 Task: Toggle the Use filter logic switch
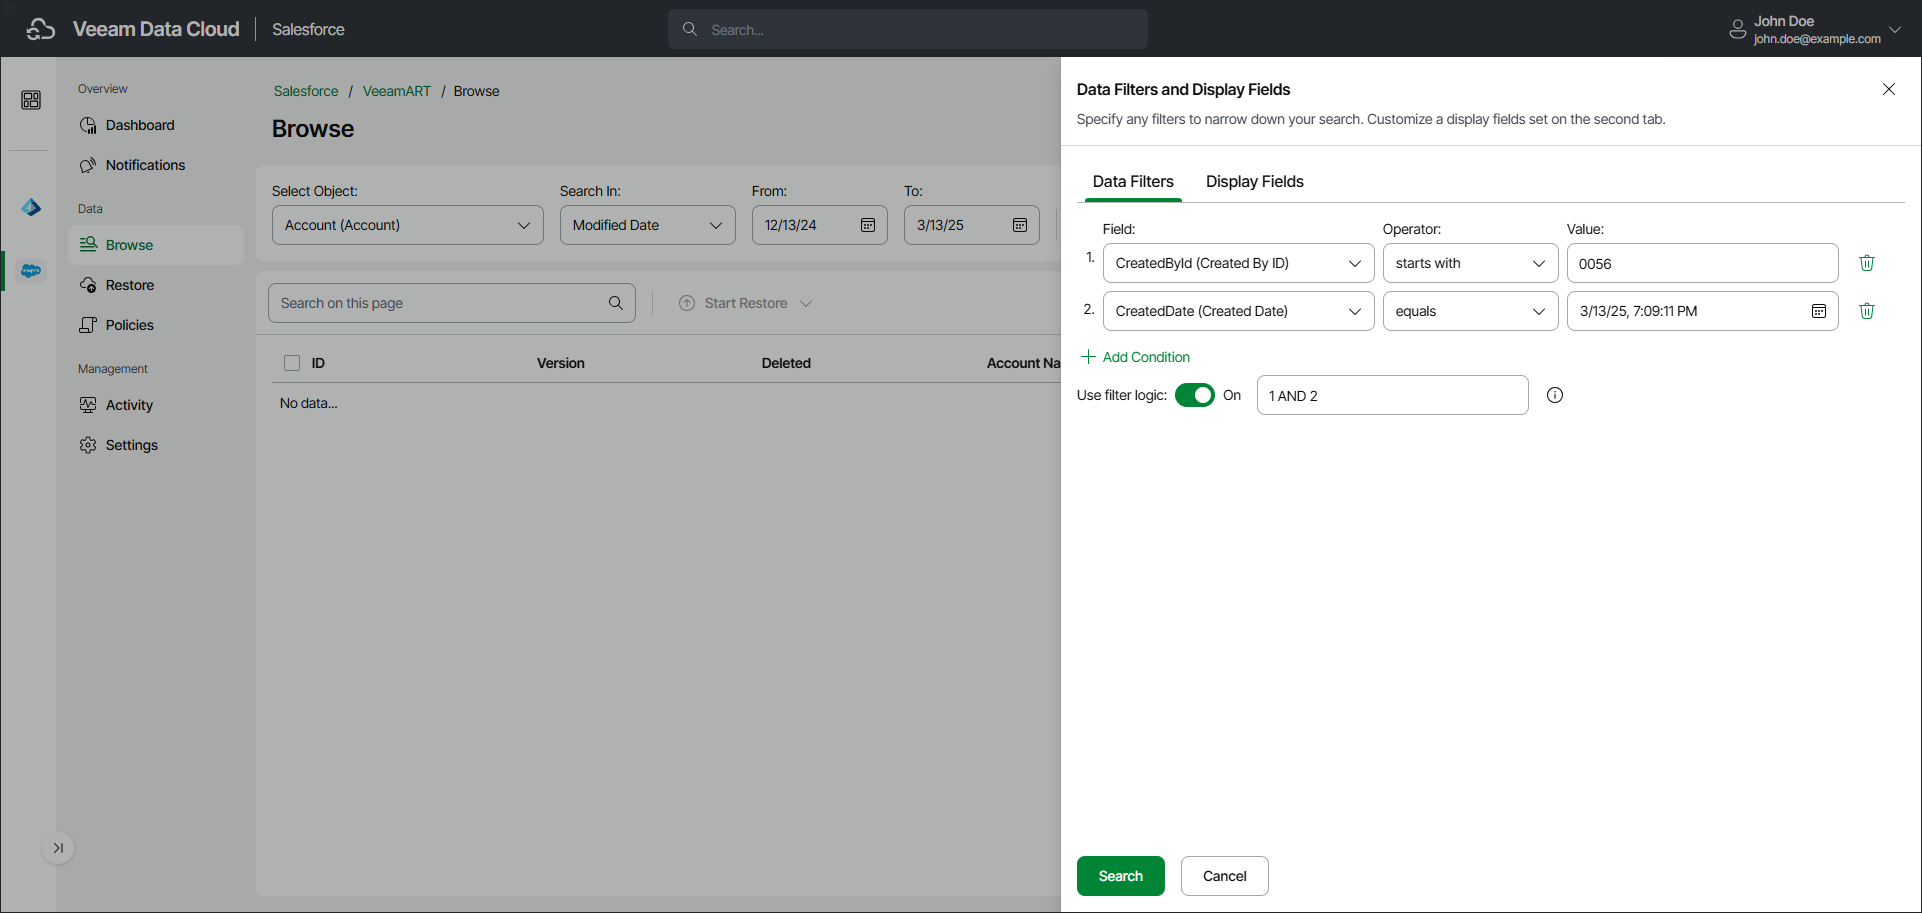point(1195,395)
